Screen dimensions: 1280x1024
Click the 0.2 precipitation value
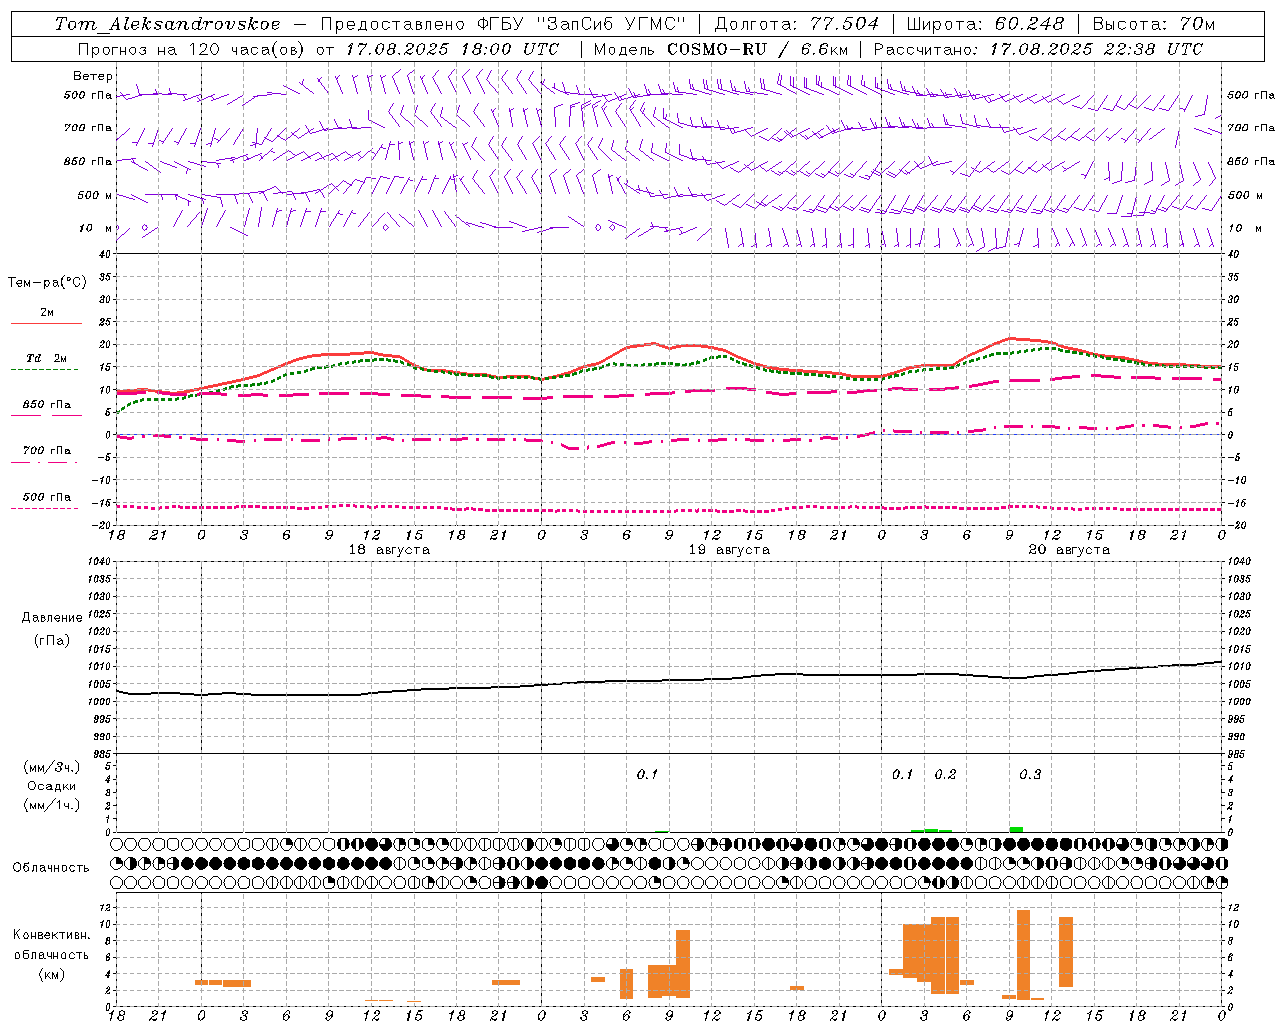[x=945, y=774]
